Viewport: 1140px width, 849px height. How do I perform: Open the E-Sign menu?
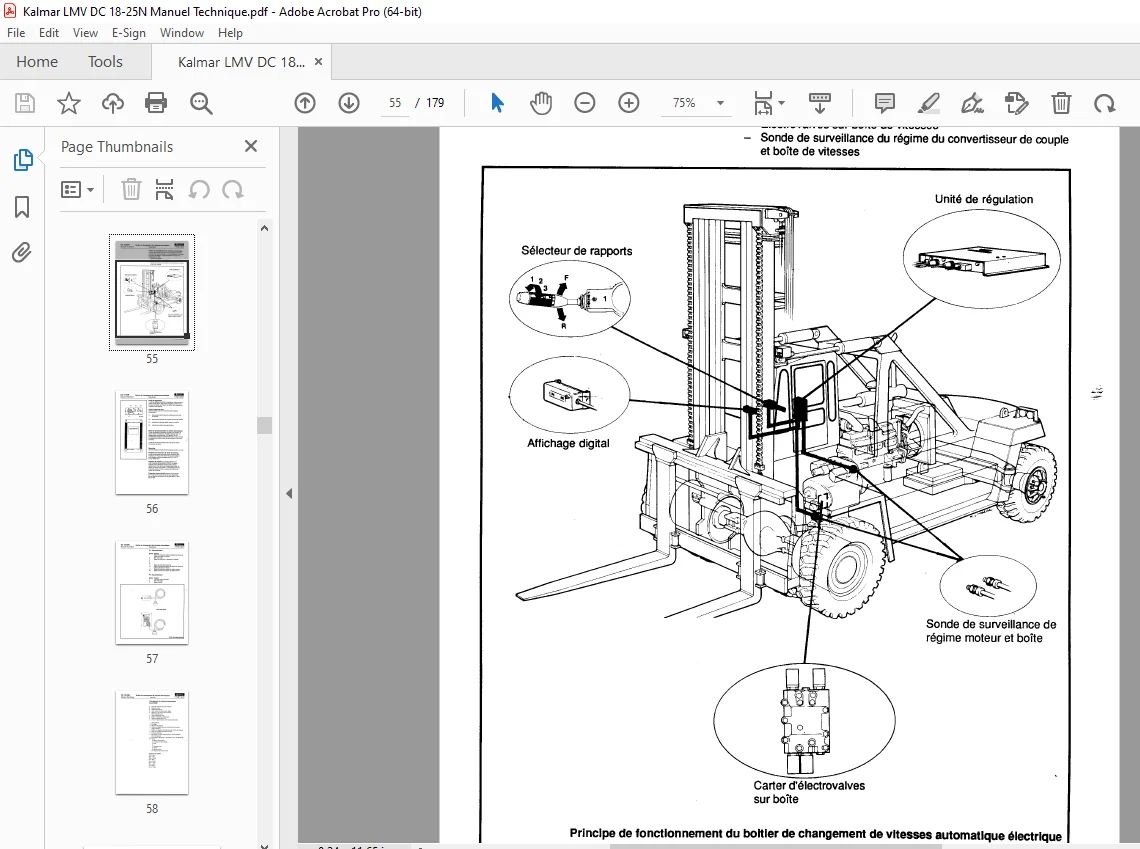point(129,33)
